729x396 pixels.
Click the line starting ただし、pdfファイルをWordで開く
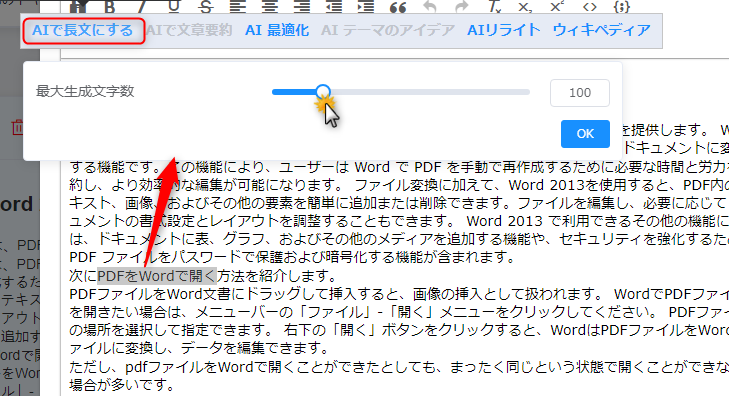pyautogui.click(x=399, y=367)
